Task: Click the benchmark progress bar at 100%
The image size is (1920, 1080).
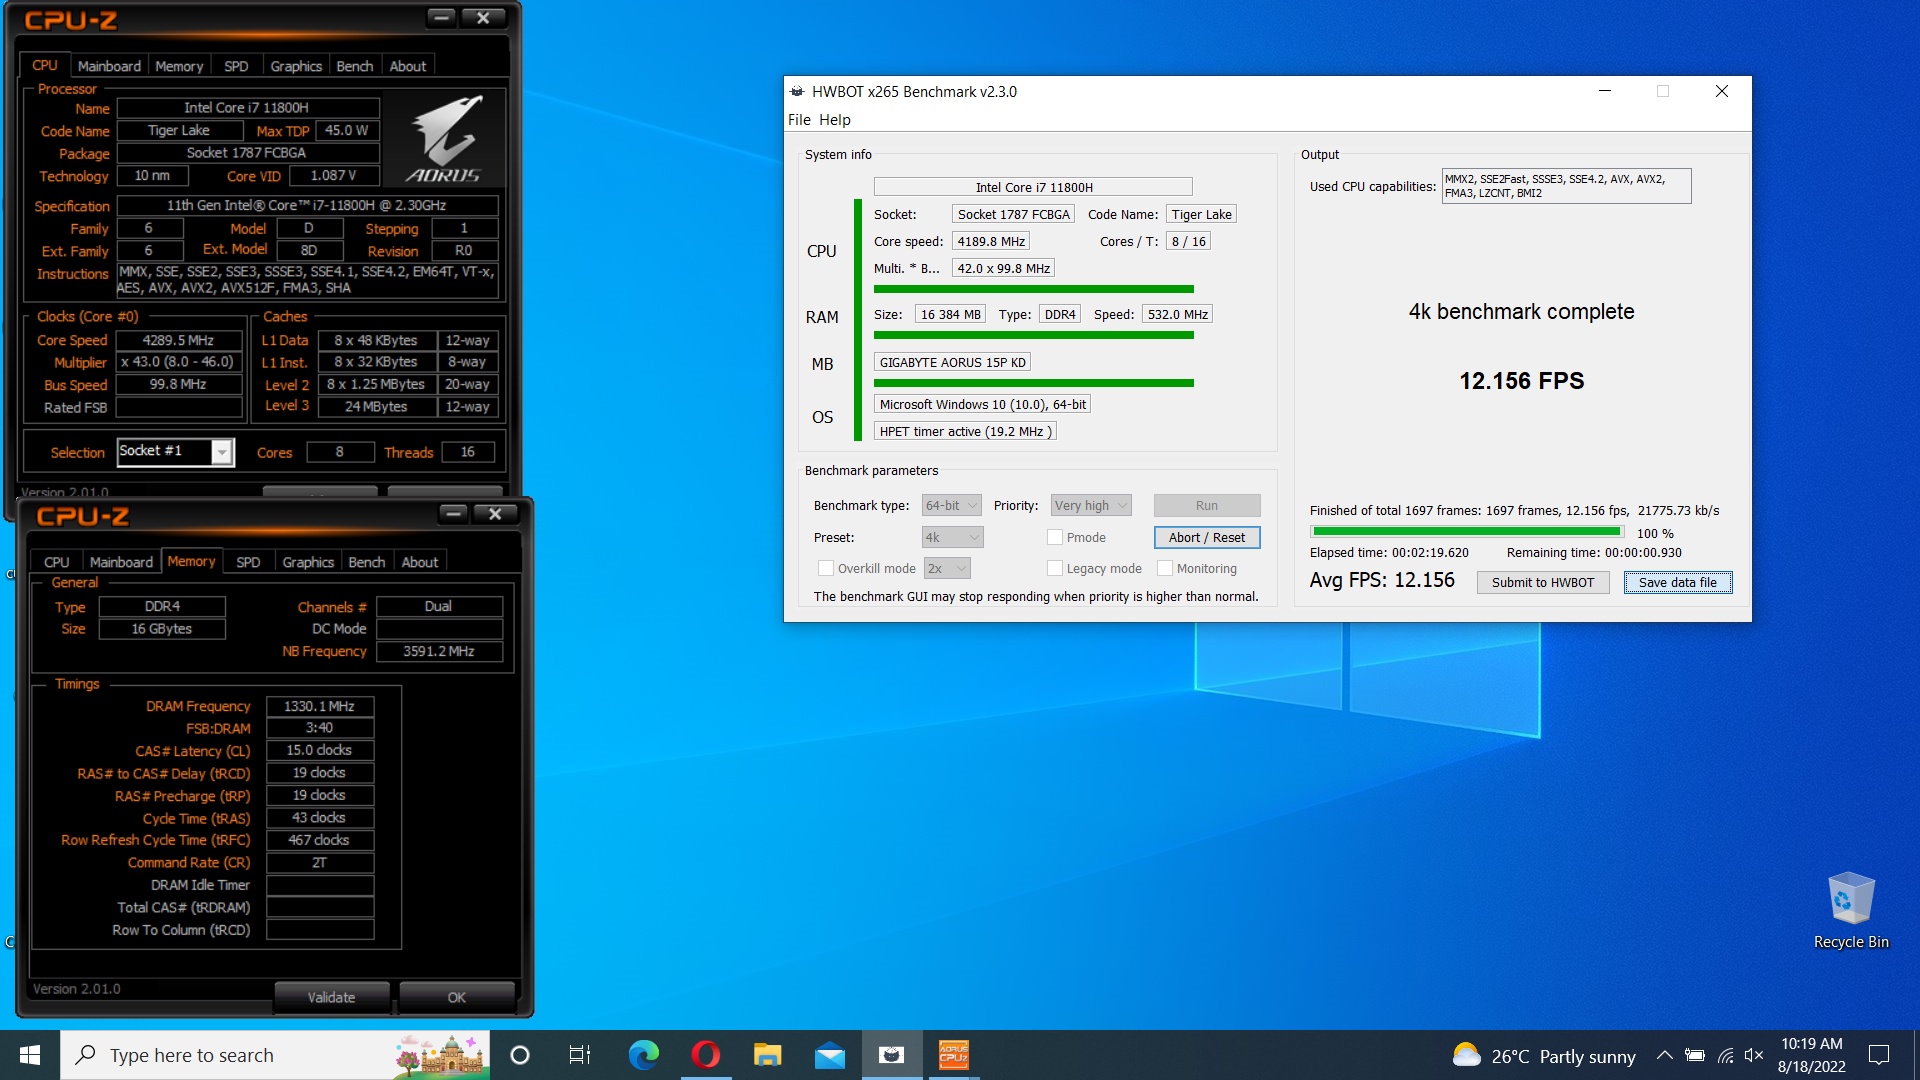Action: click(x=1467, y=532)
